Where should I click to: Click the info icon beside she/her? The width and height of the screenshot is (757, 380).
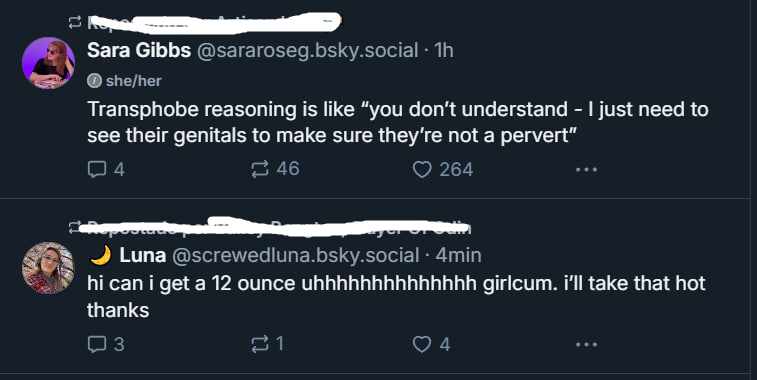point(94,81)
